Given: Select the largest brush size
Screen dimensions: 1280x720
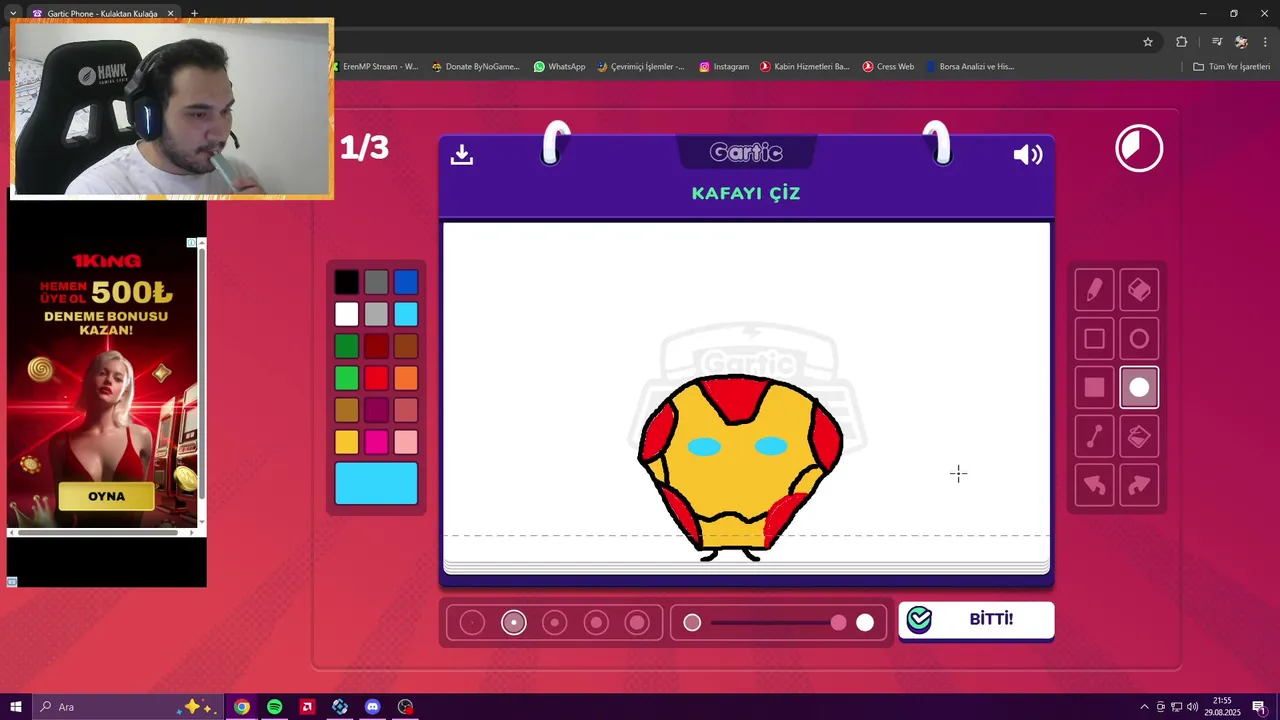Looking at the screenshot, I should pyautogui.click(x=637, y=623).
